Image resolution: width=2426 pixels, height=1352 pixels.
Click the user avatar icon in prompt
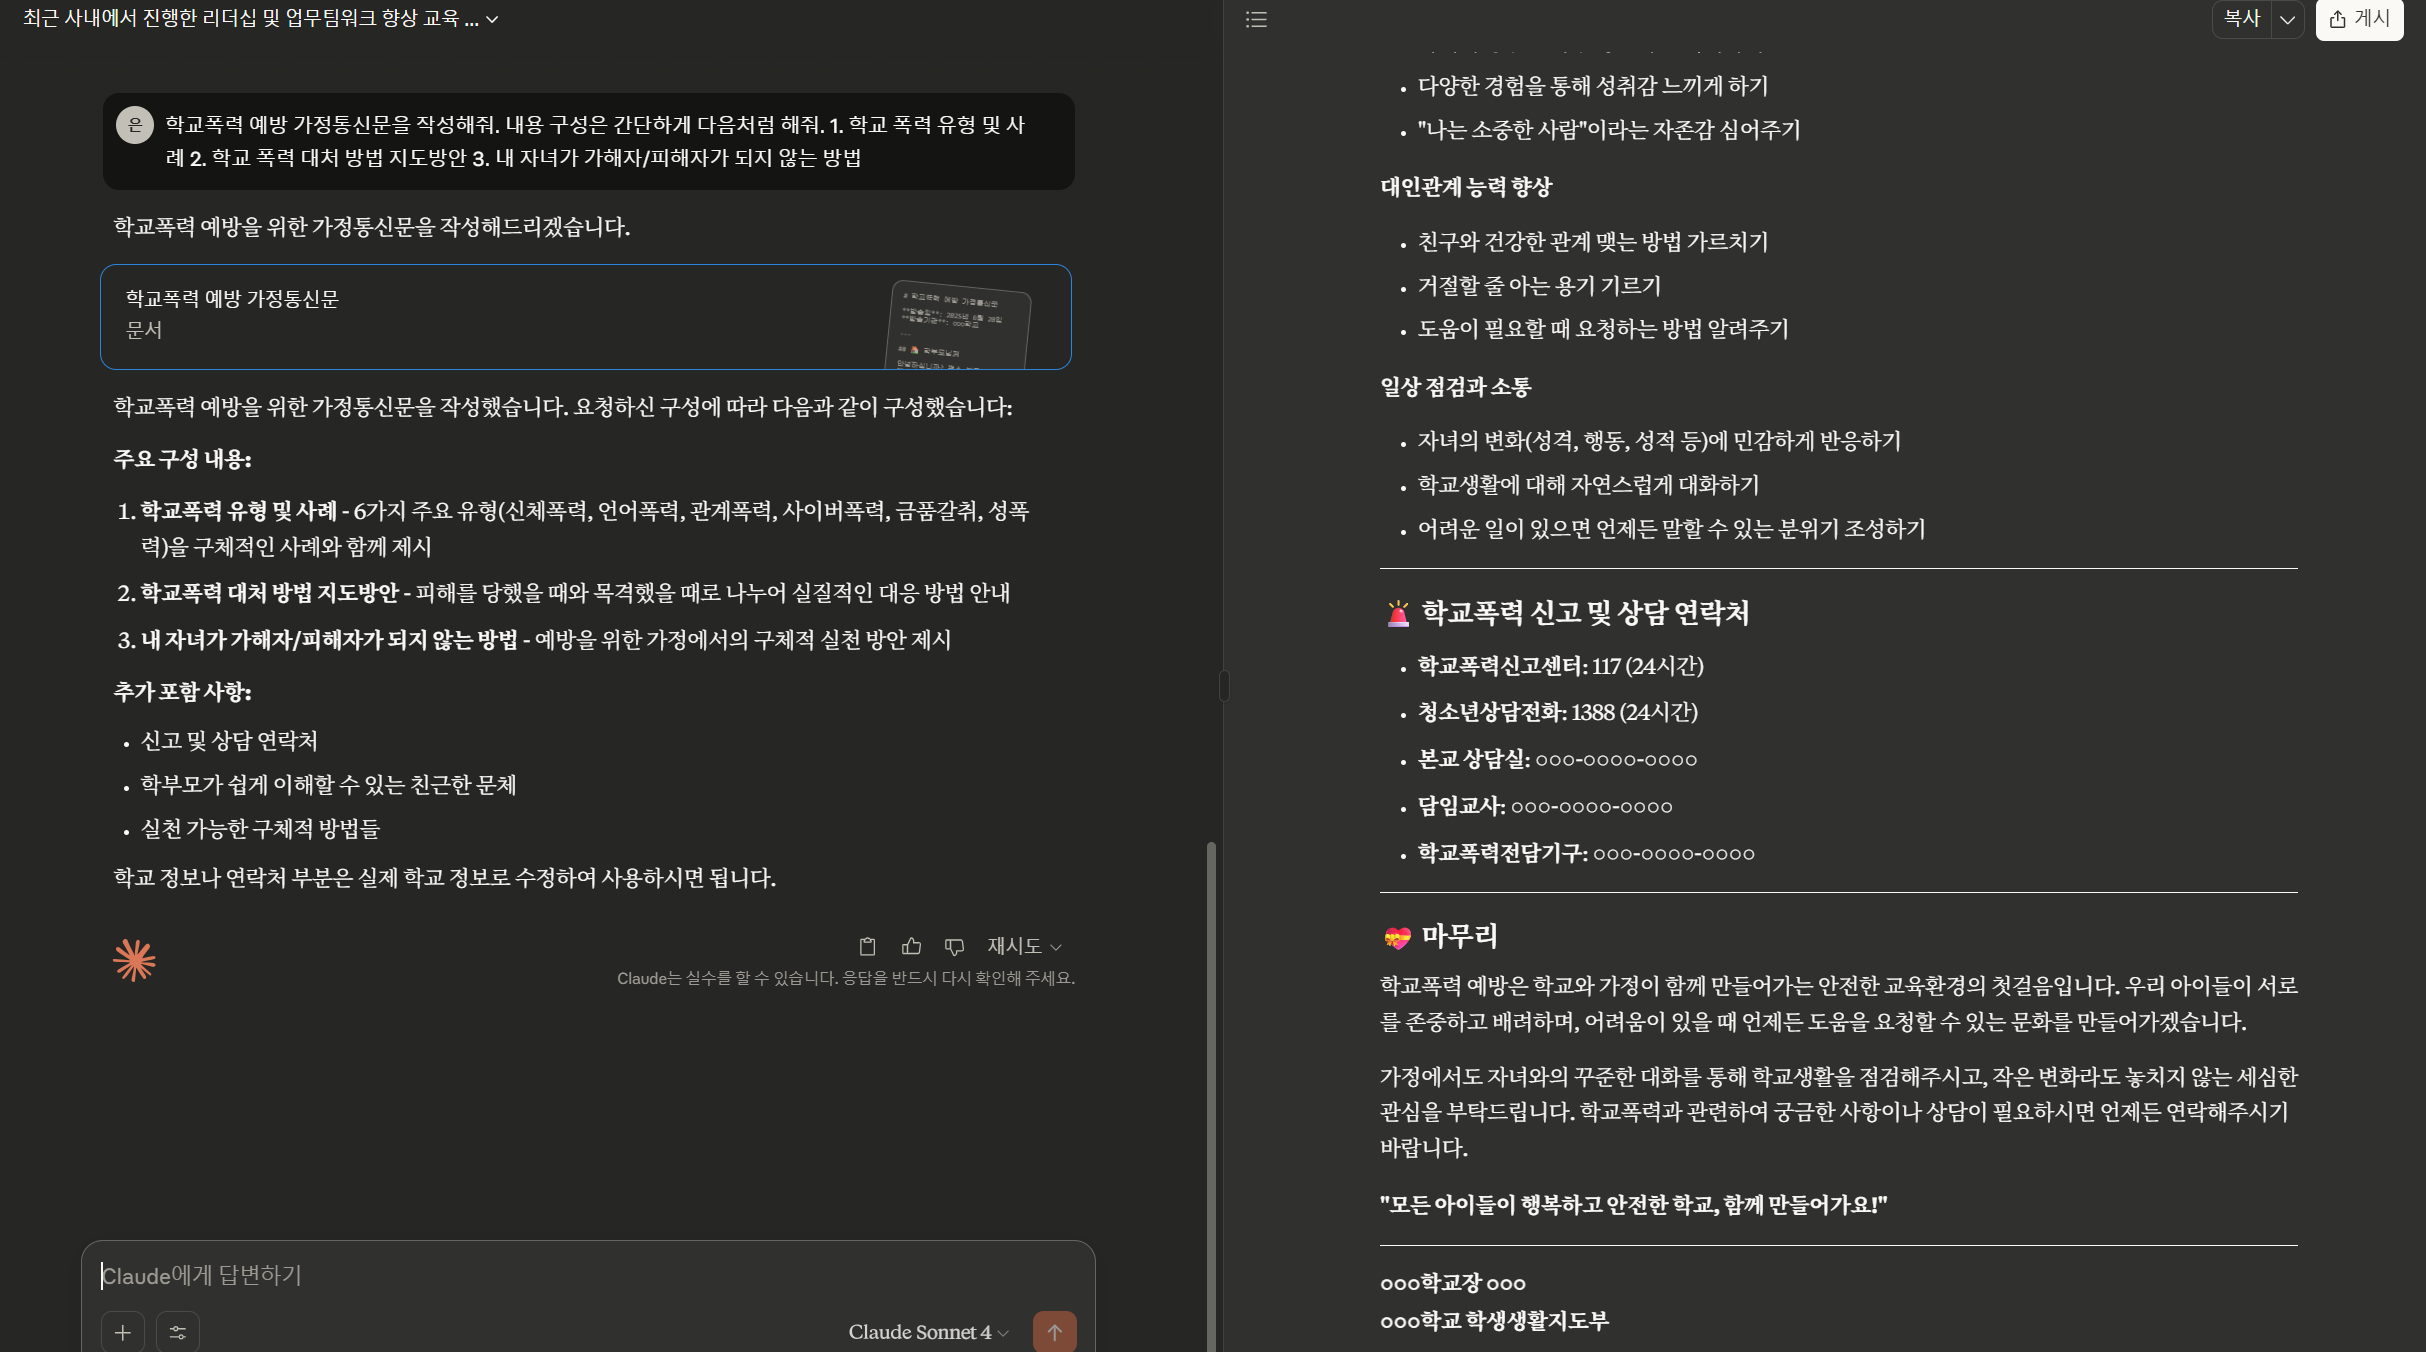click(x=135, y=125)
